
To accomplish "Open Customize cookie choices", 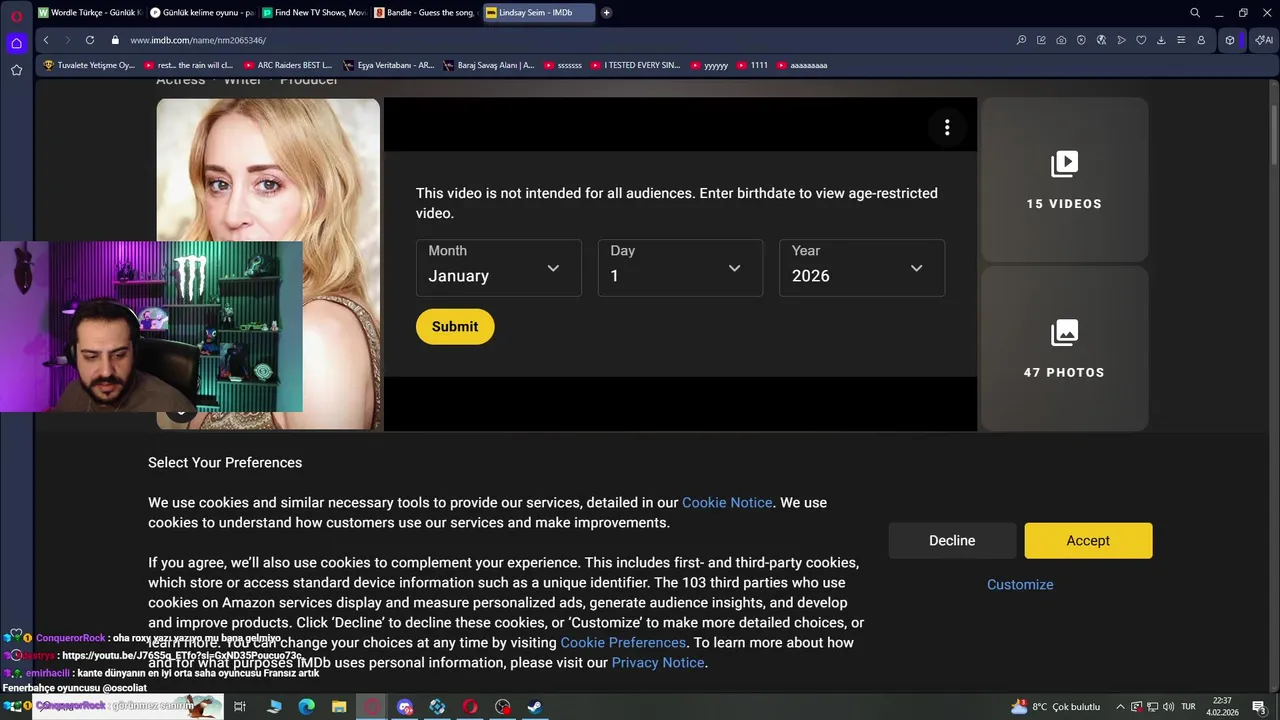I will click(1020, 585).
